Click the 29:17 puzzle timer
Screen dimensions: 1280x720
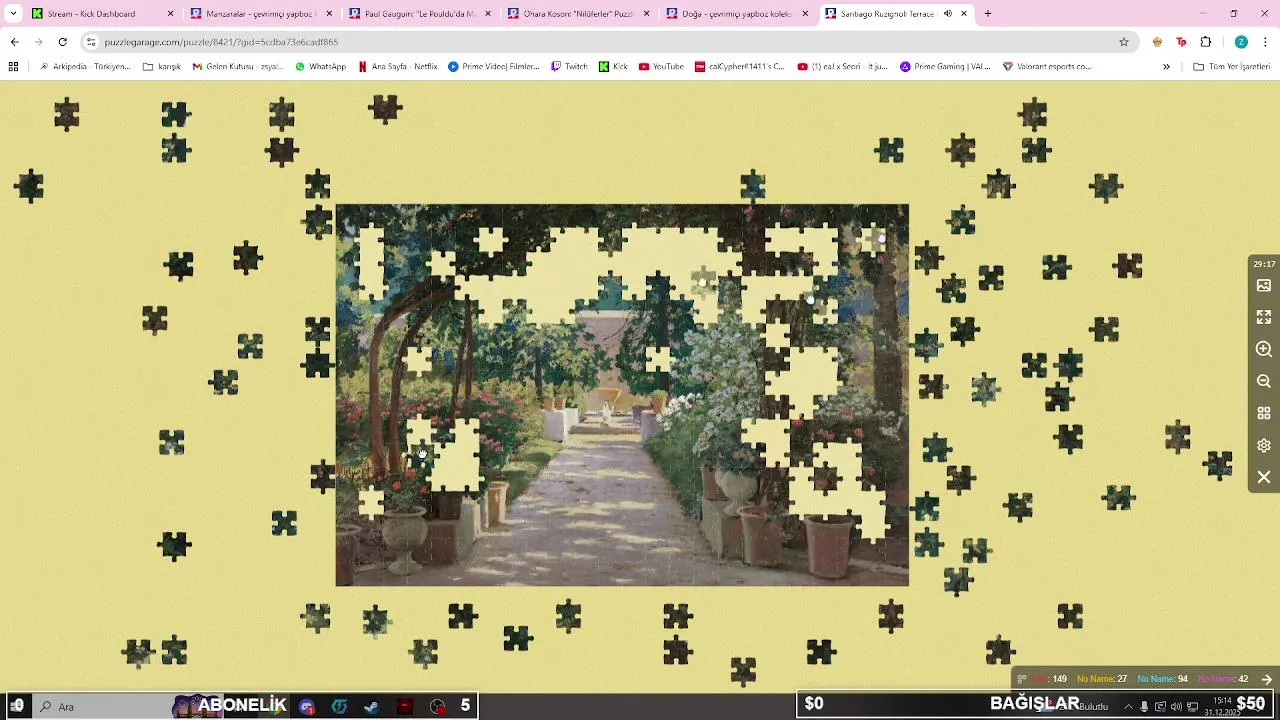(x=1264, y=264)
